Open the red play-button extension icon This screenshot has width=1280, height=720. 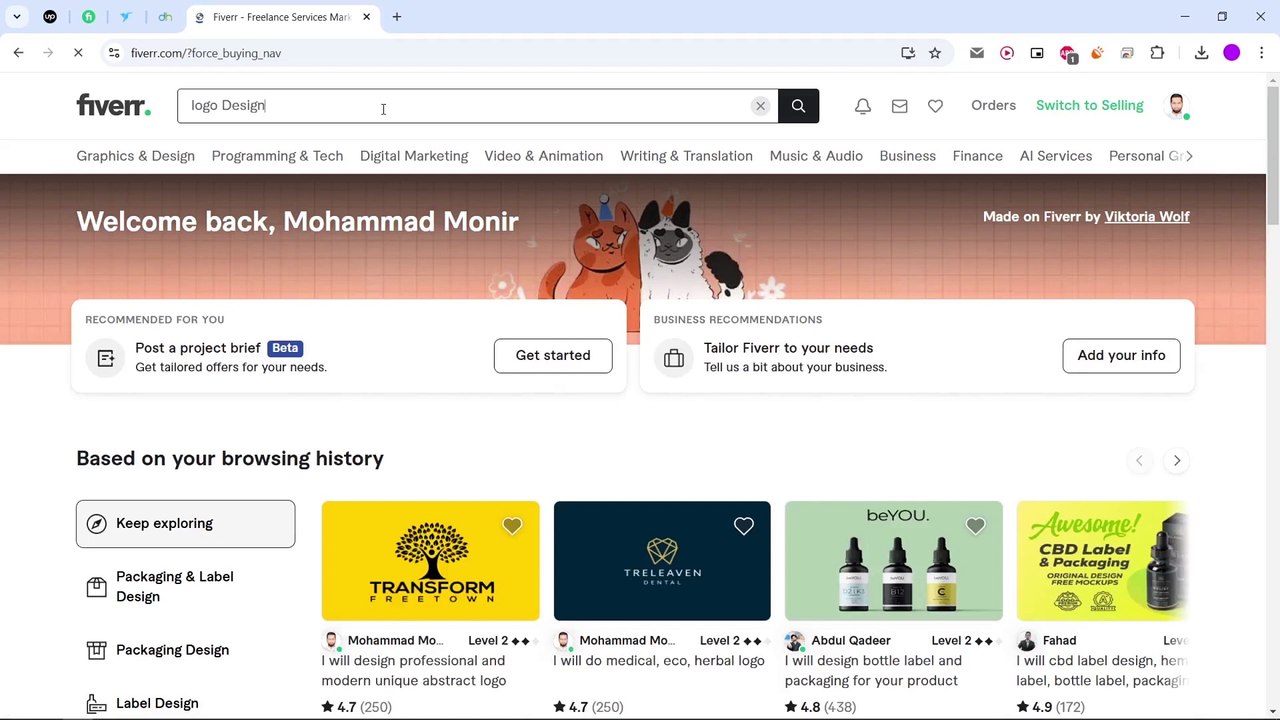pos(1007,53)
